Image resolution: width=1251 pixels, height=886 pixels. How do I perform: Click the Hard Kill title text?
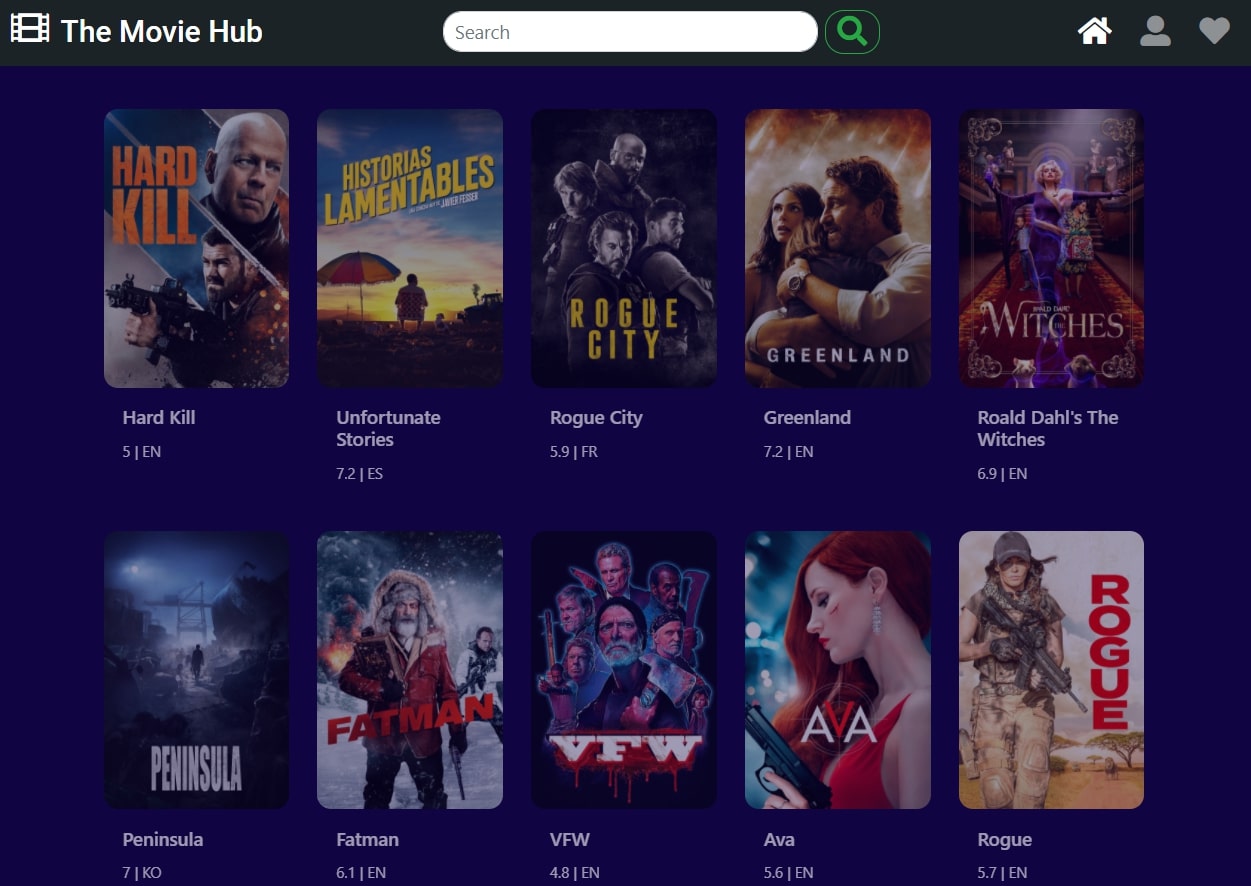(159, 418)
